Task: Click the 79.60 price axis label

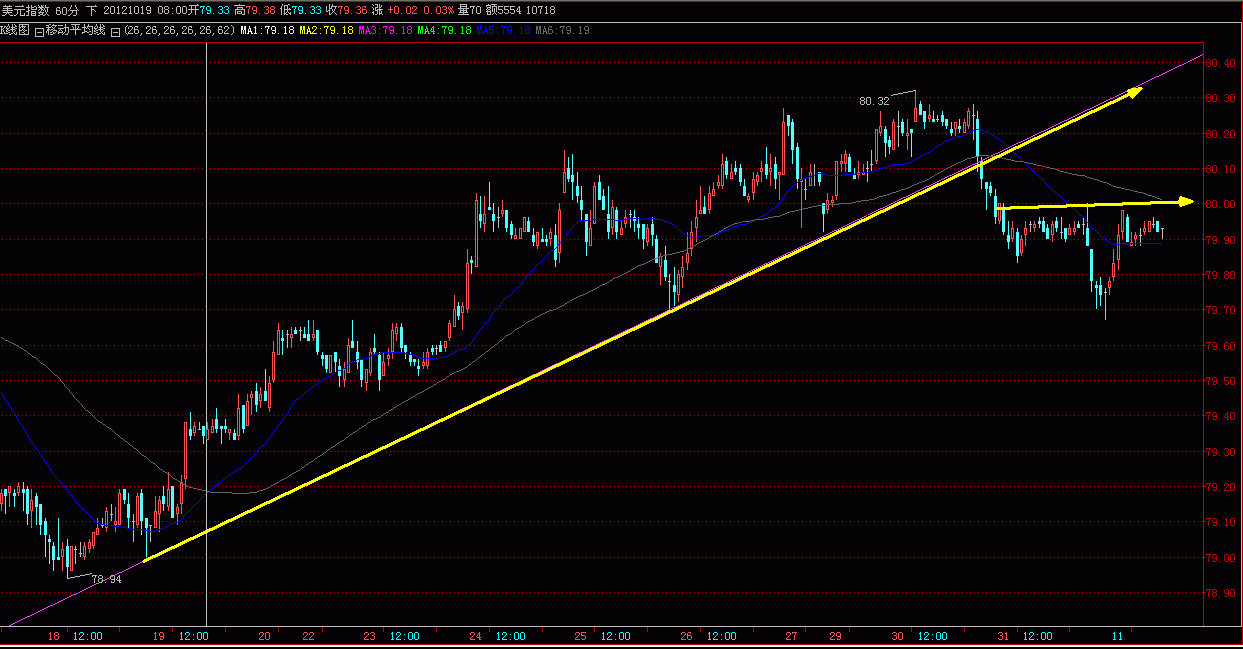Action: coord(1221,346)
